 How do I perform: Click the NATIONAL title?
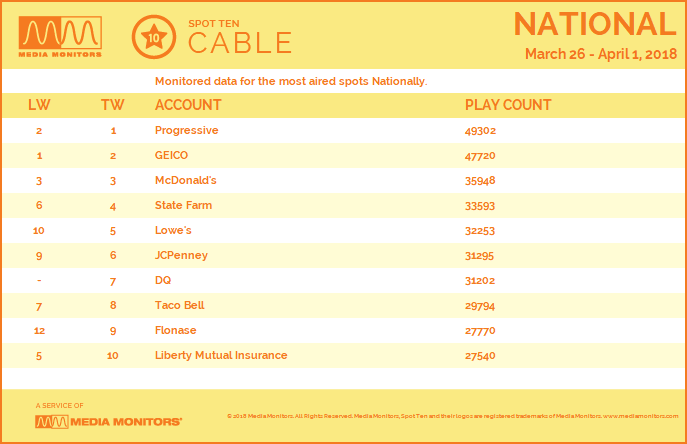pos(594,24)
